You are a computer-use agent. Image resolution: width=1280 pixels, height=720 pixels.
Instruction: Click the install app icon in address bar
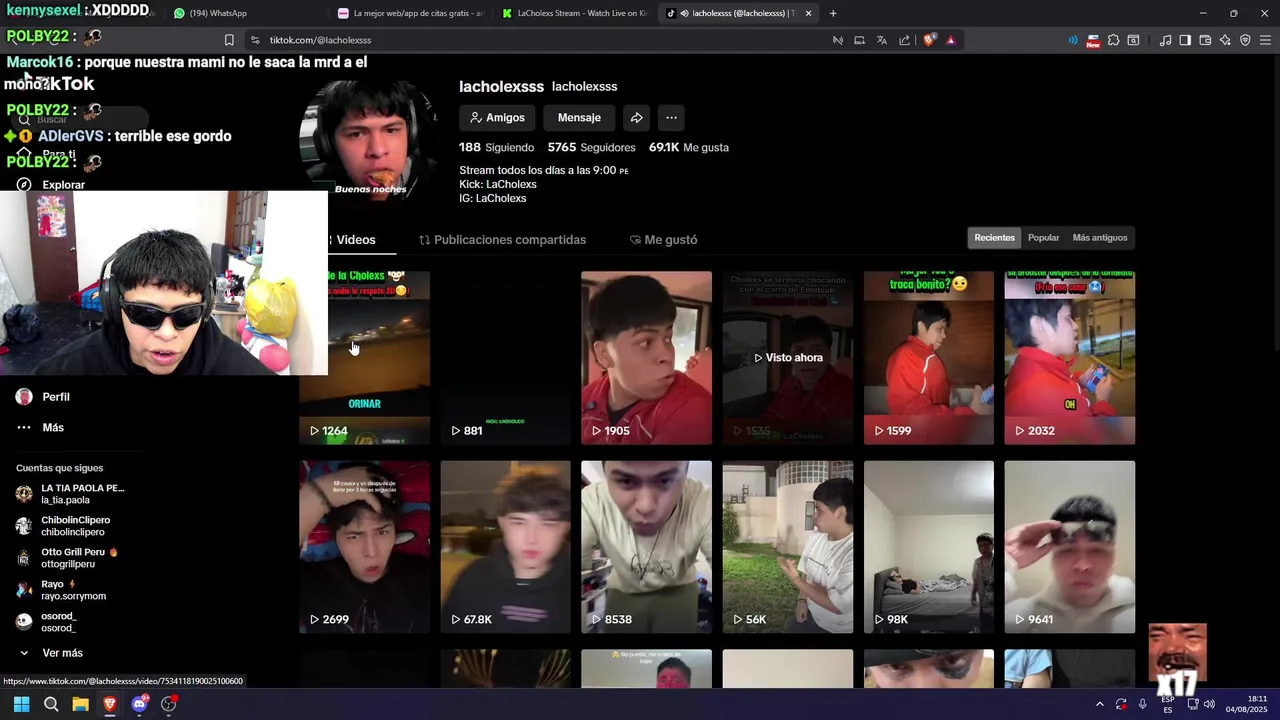pos(859,40)
